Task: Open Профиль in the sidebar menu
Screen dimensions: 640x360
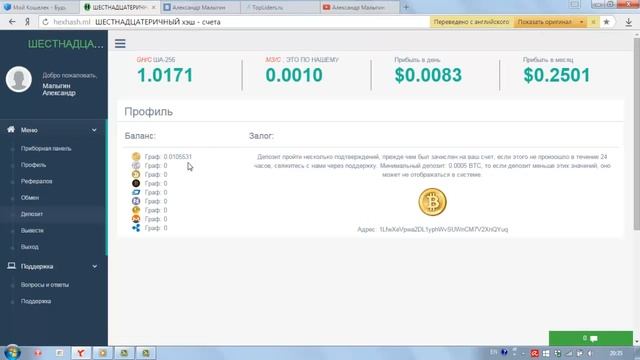Action: click(33, 165)
